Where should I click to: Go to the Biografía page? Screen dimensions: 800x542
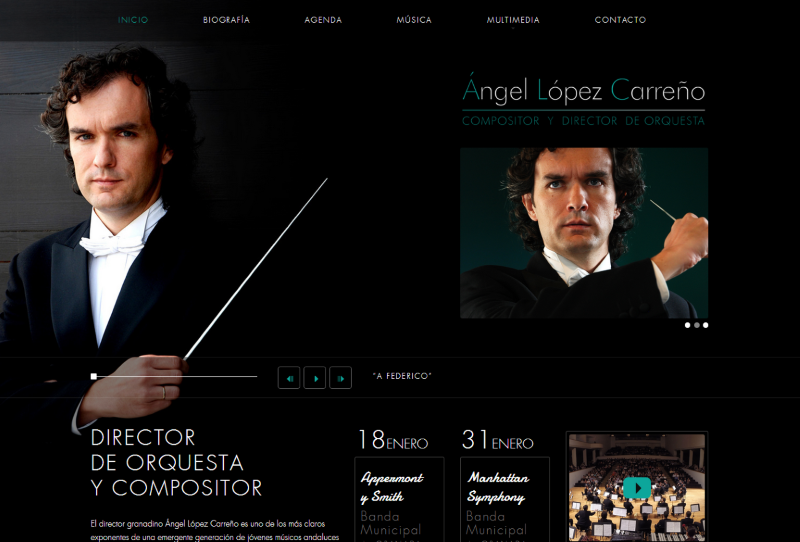pos(227,20)
